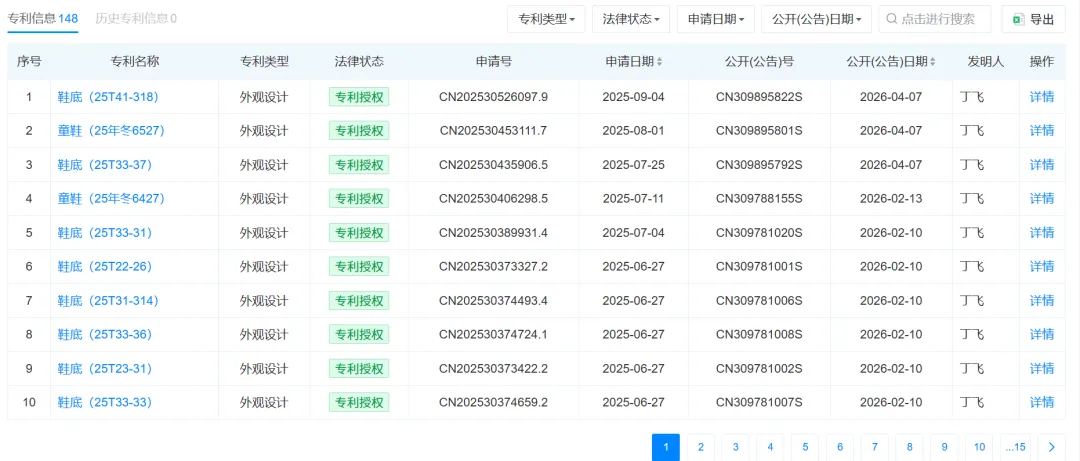View 详情 for 童鞋（25年冬6427）row
This screenshot has height=461, width=1080.
1041,198
